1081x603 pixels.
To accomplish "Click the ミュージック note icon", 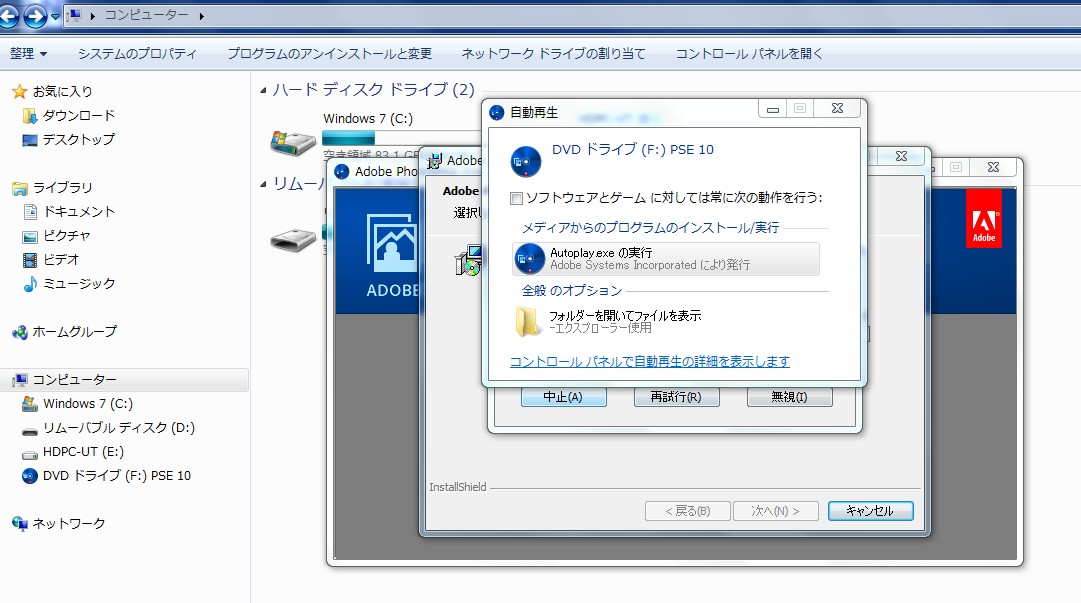I will coord(30,284).
